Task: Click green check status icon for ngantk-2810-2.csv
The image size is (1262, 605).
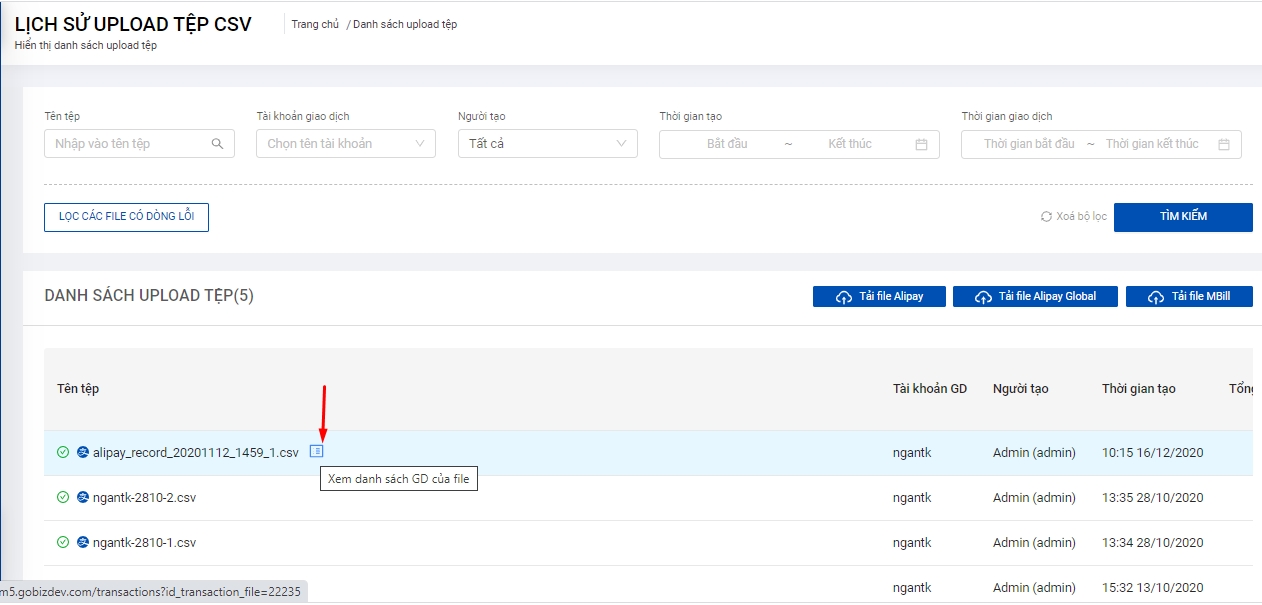Action: pos(63,497)
